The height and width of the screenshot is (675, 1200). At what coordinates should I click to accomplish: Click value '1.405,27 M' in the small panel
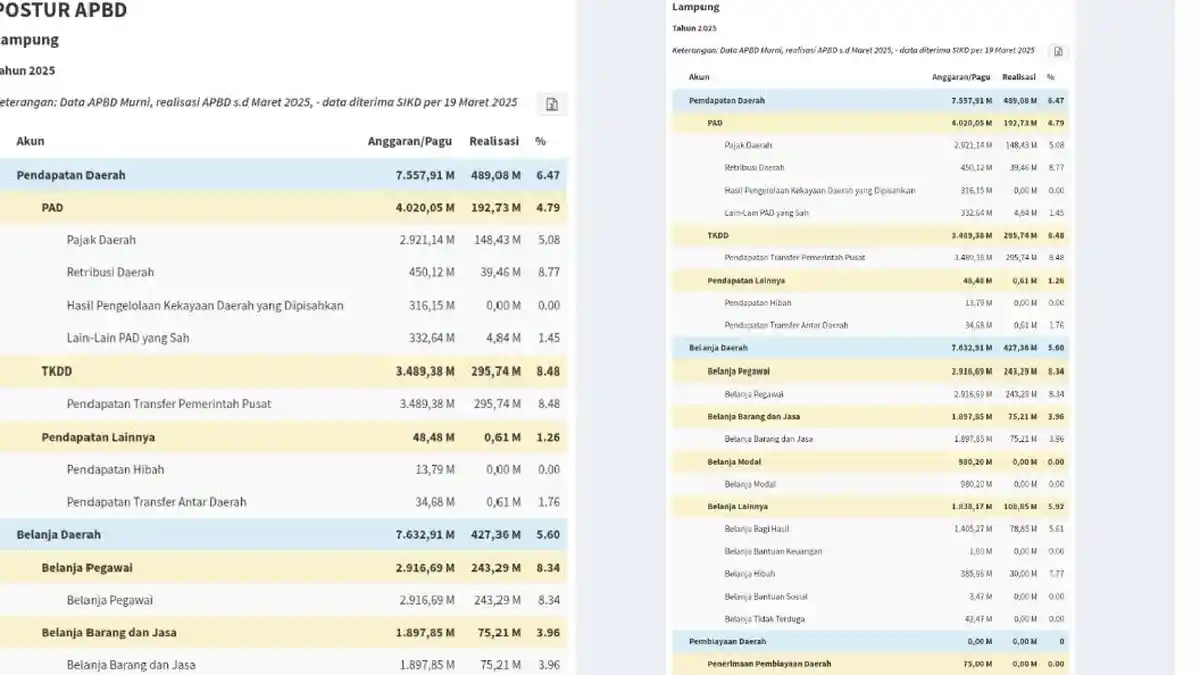pos(971,529)
